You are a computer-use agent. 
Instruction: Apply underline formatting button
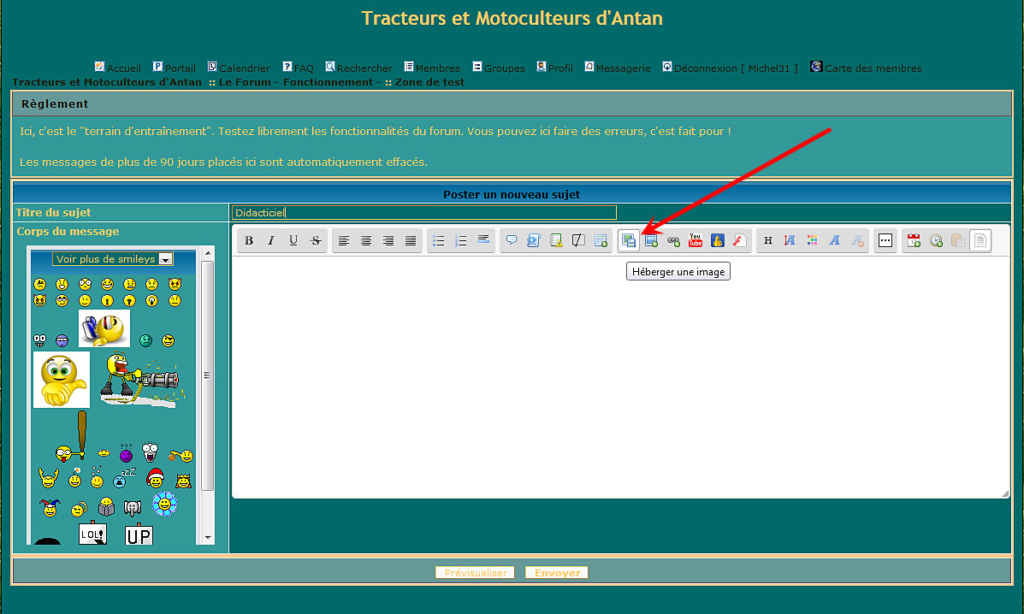[293, 240]
